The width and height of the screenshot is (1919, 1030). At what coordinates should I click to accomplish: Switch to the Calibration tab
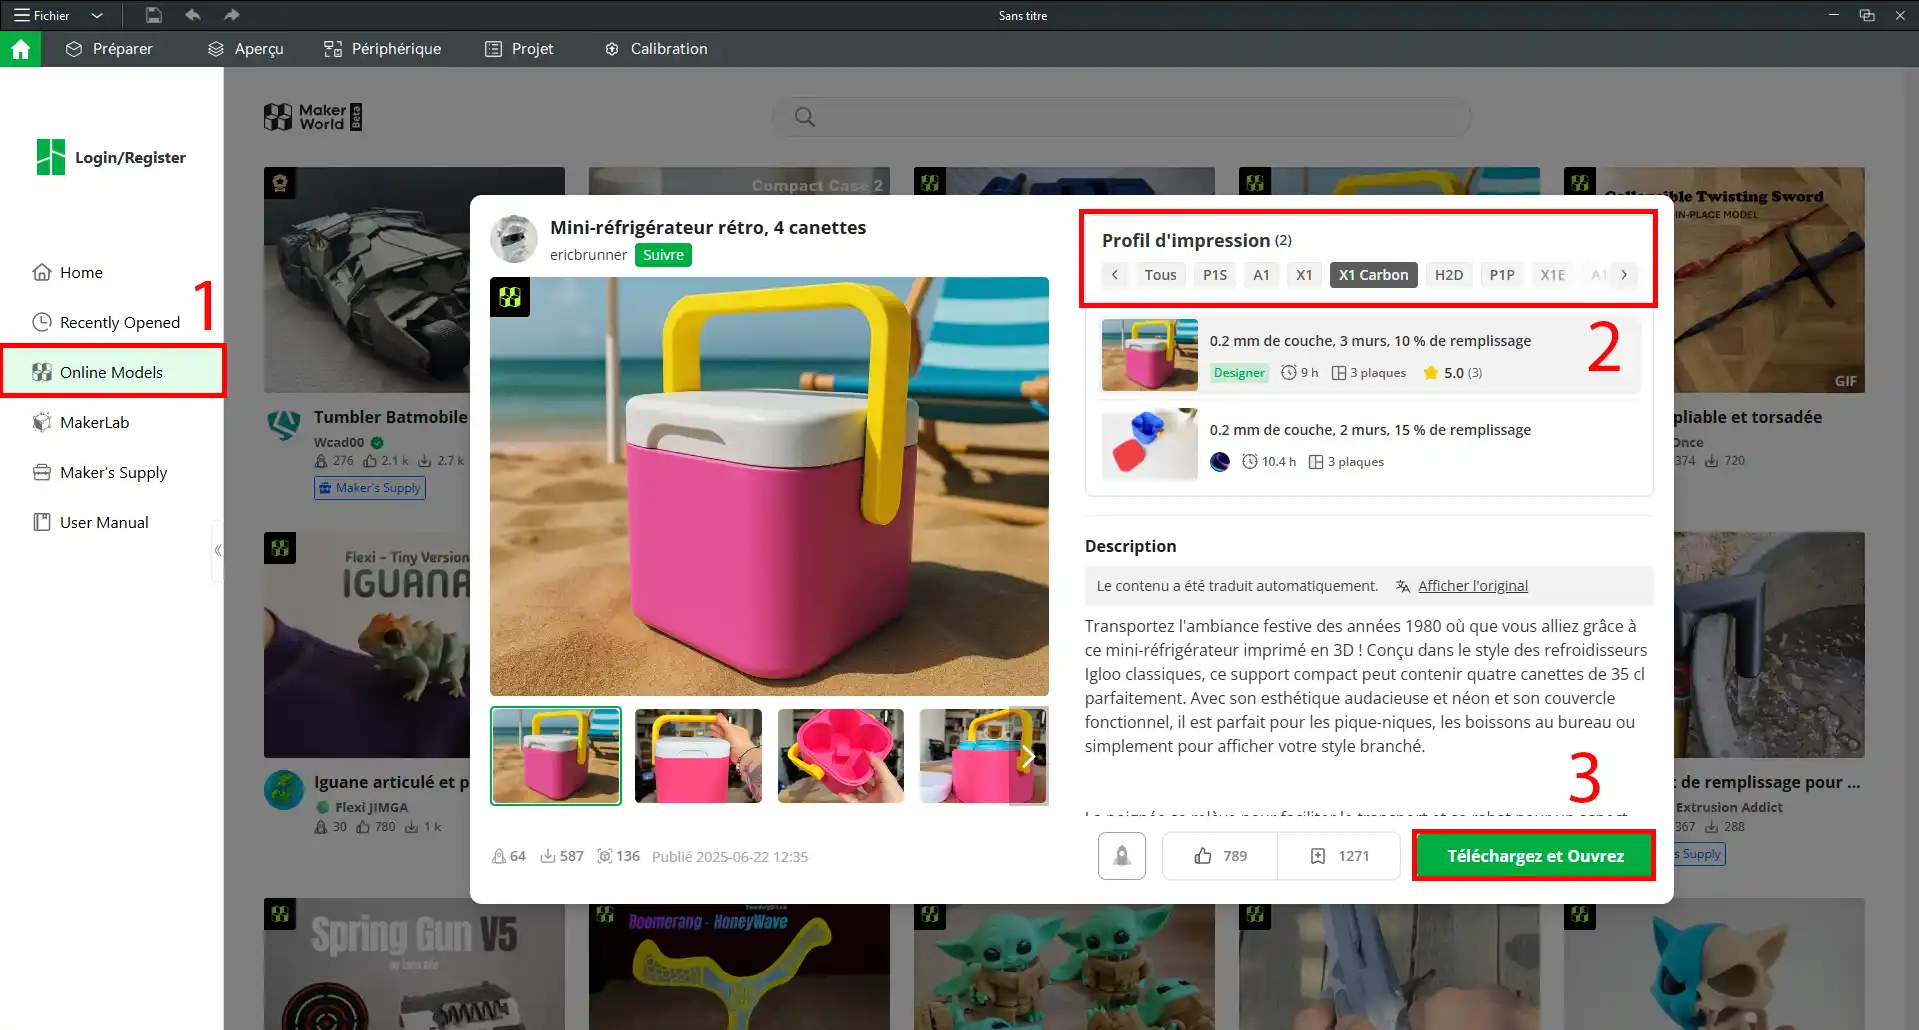[656, 49]
